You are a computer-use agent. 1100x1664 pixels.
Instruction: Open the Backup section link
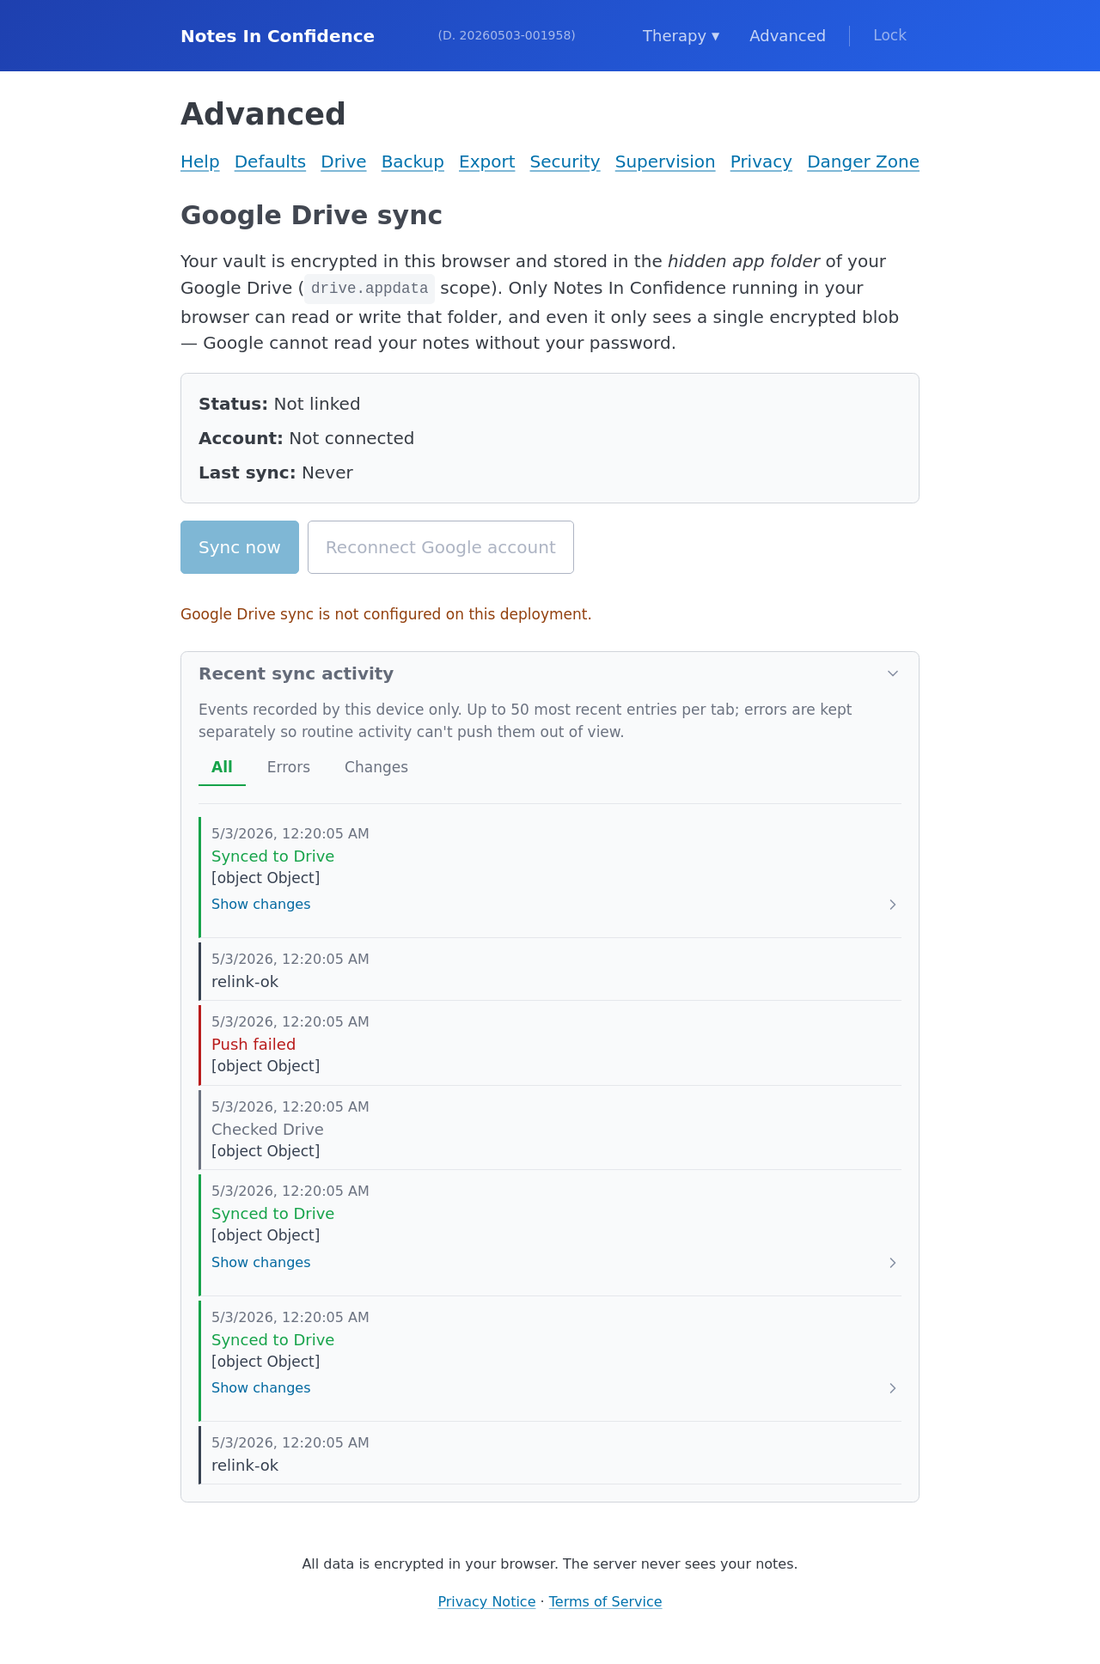click(x=413, y=162)
